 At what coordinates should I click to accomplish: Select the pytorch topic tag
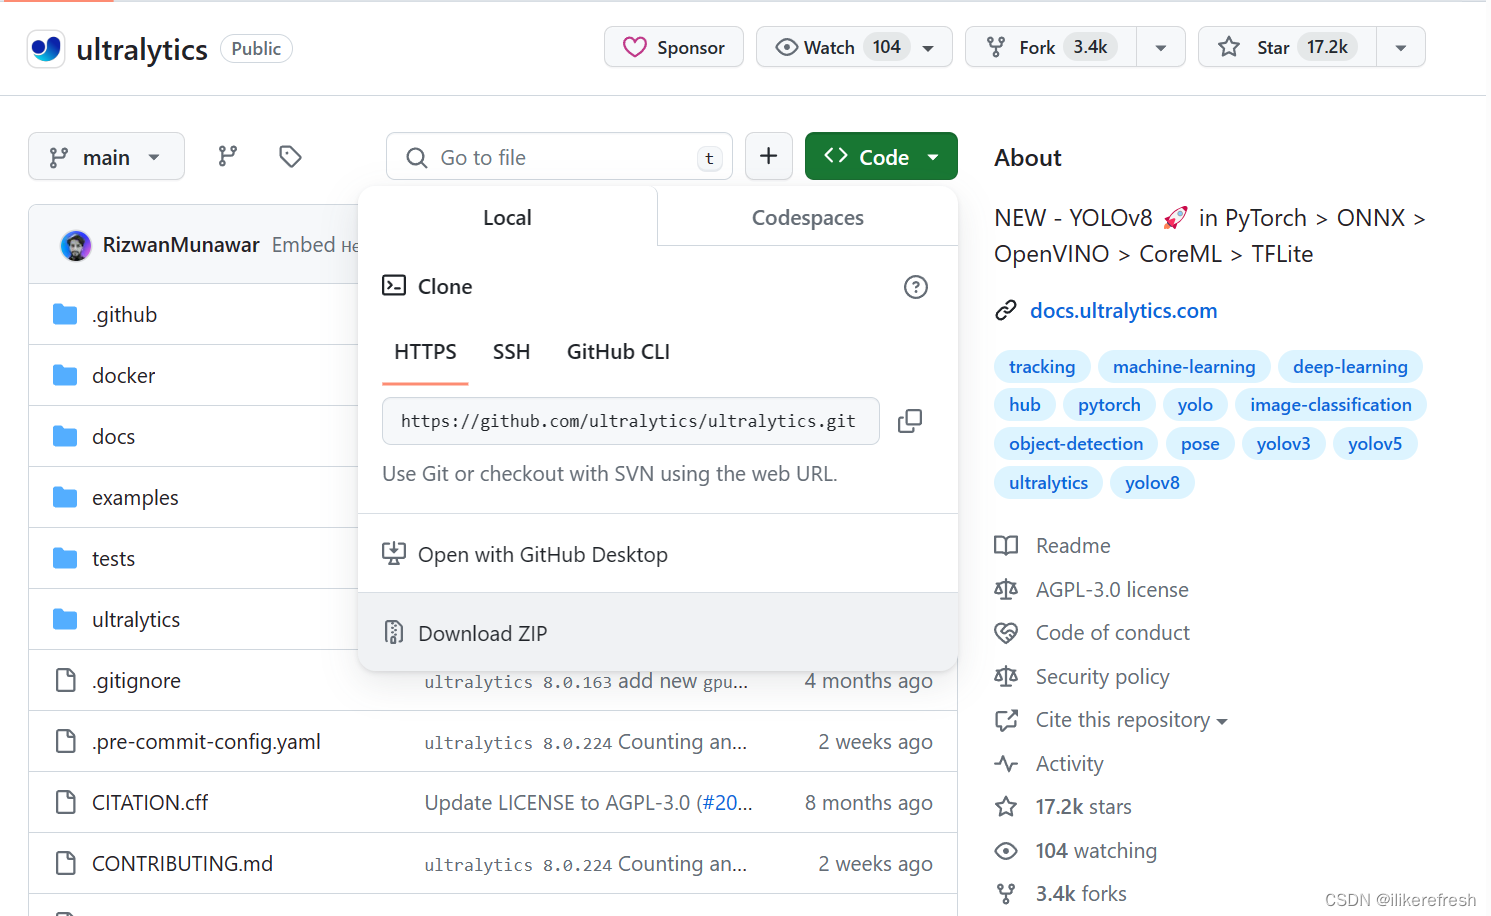1109,405
